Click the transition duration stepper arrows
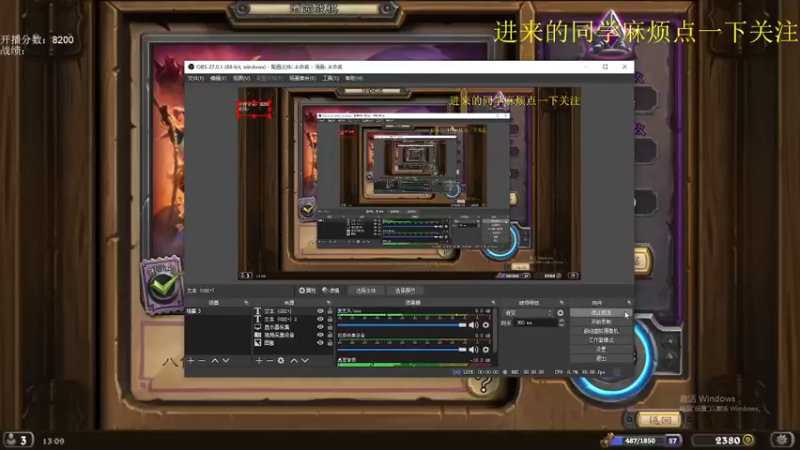This screenshot has width=800, height=450. [x=561, y=323]
